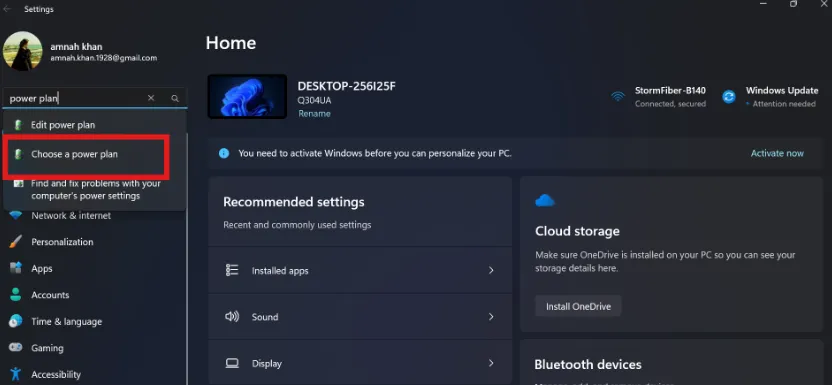
Task: Click the DESKTOP-256I25F computer name
Action: click(x=346, y=86)
